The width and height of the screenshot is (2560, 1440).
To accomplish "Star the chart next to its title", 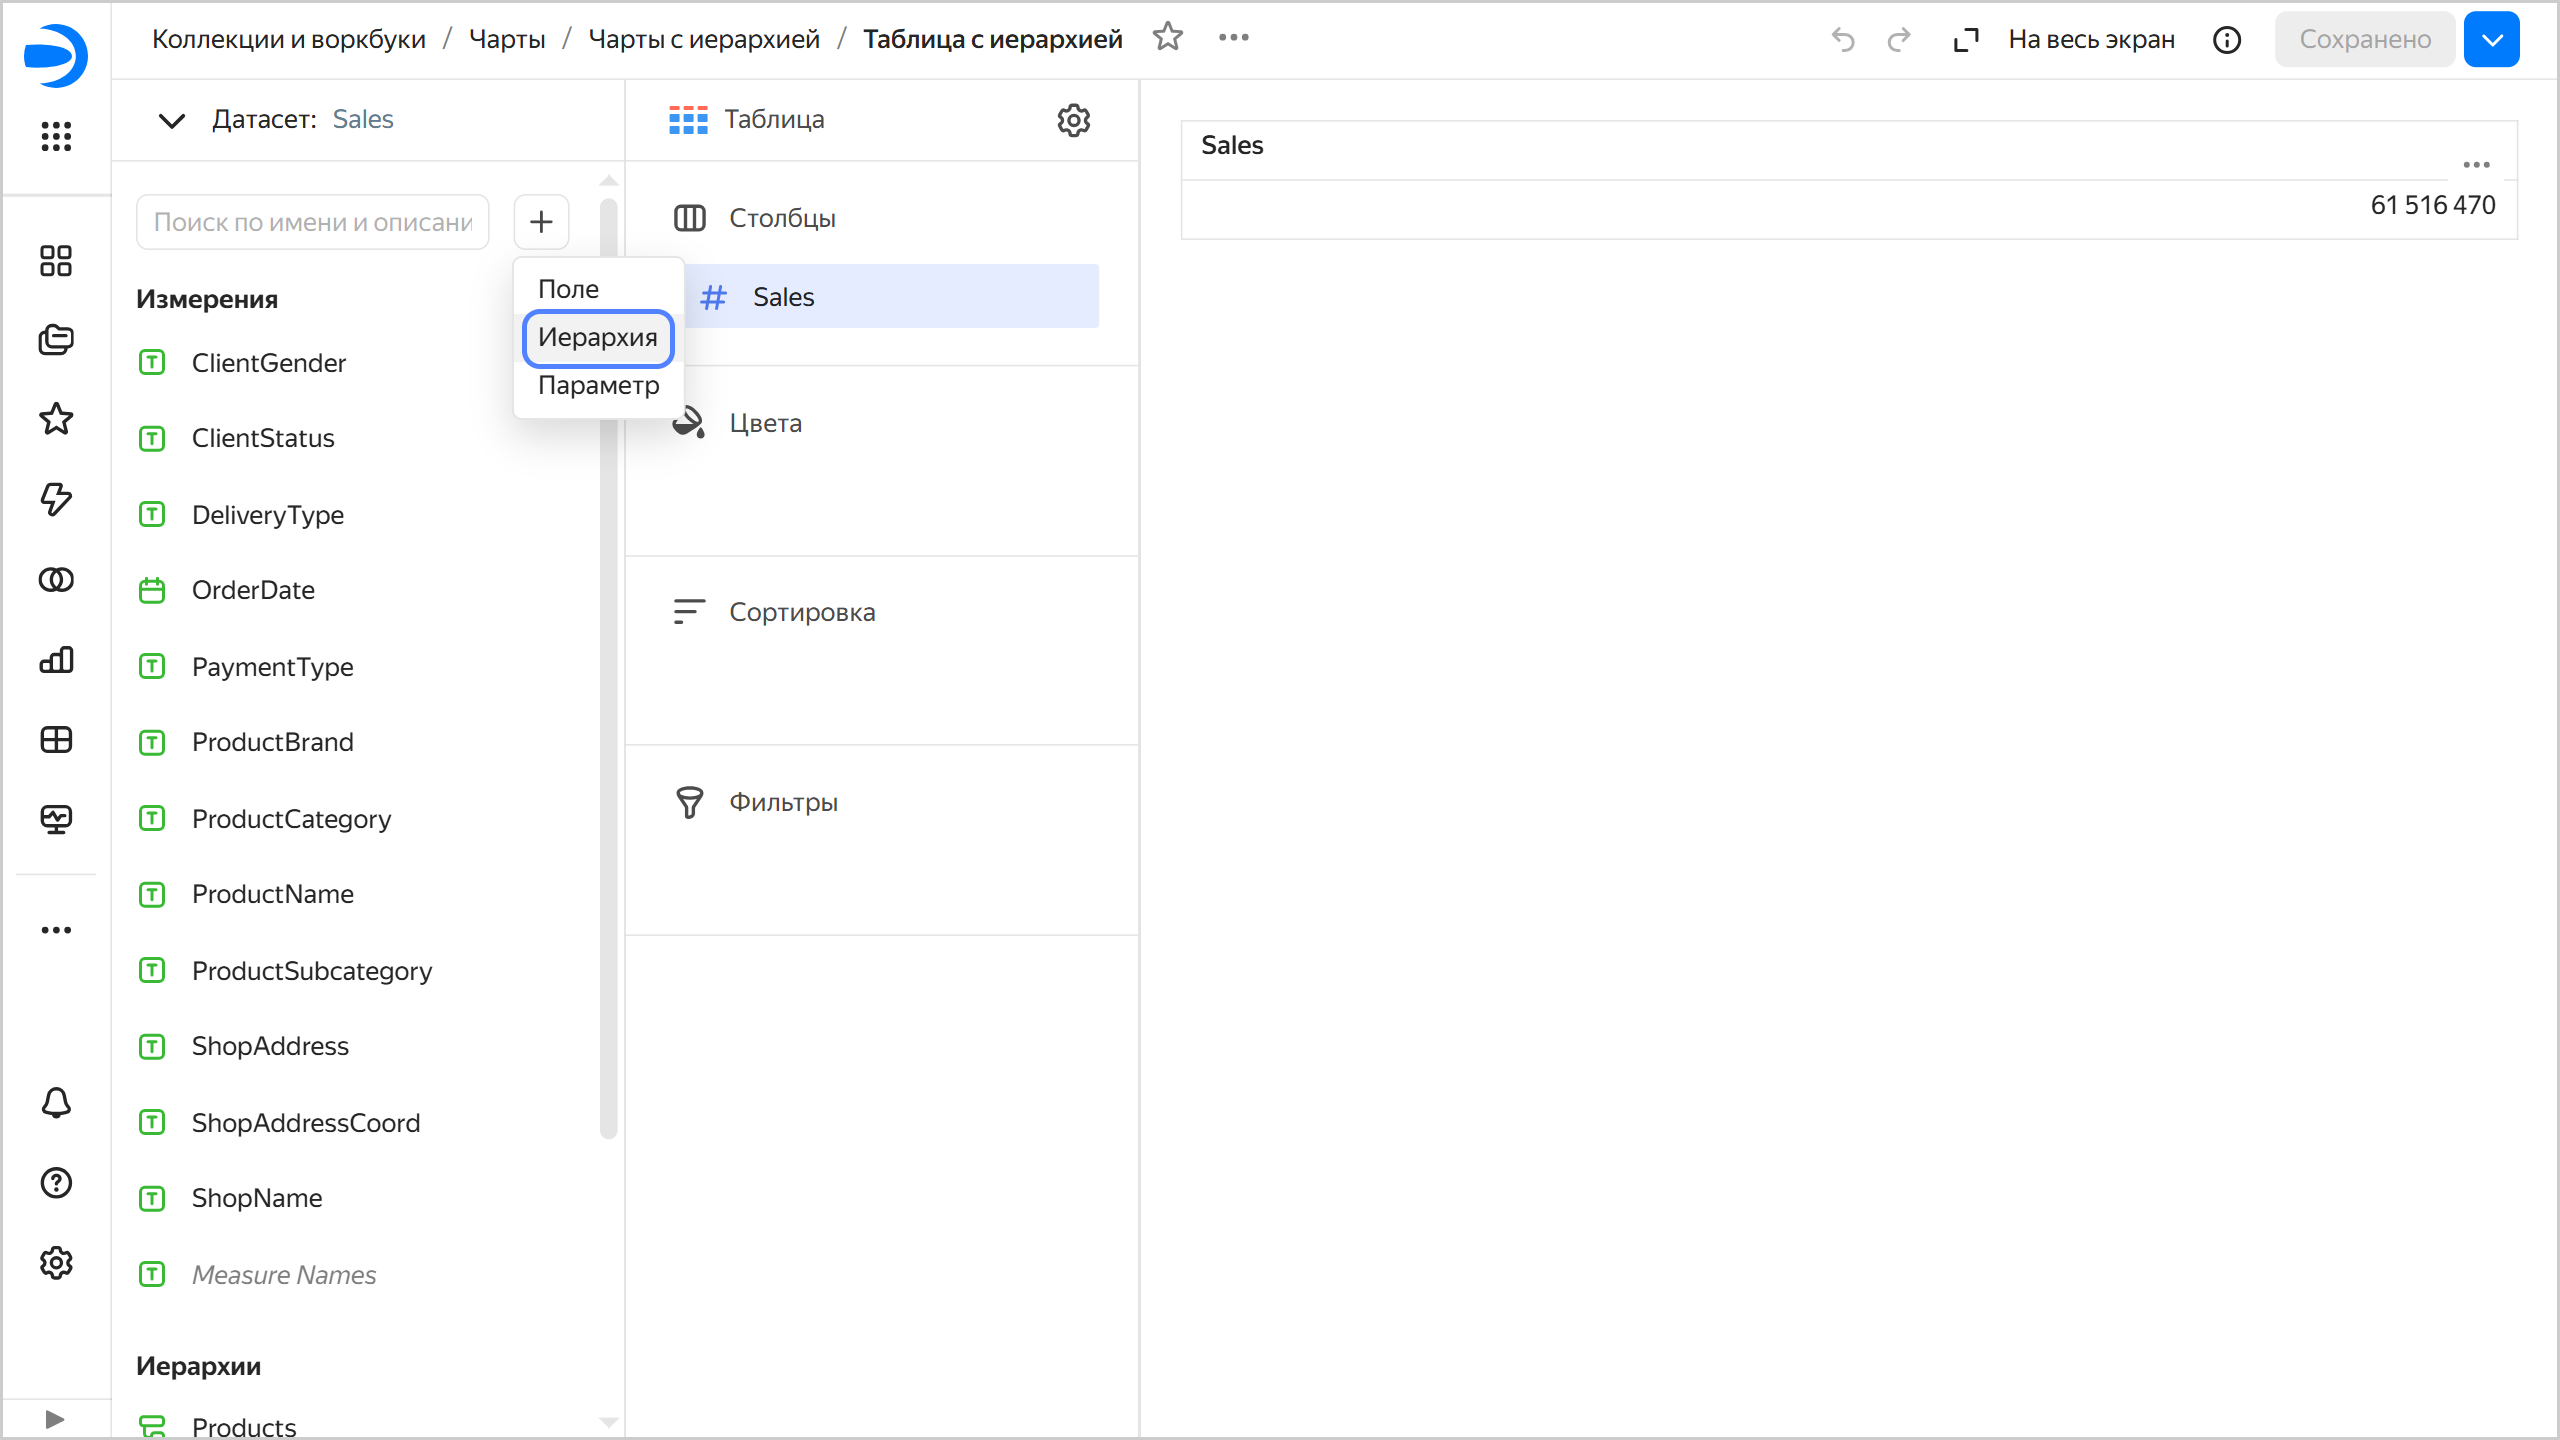I will (x=1167, y=37).
